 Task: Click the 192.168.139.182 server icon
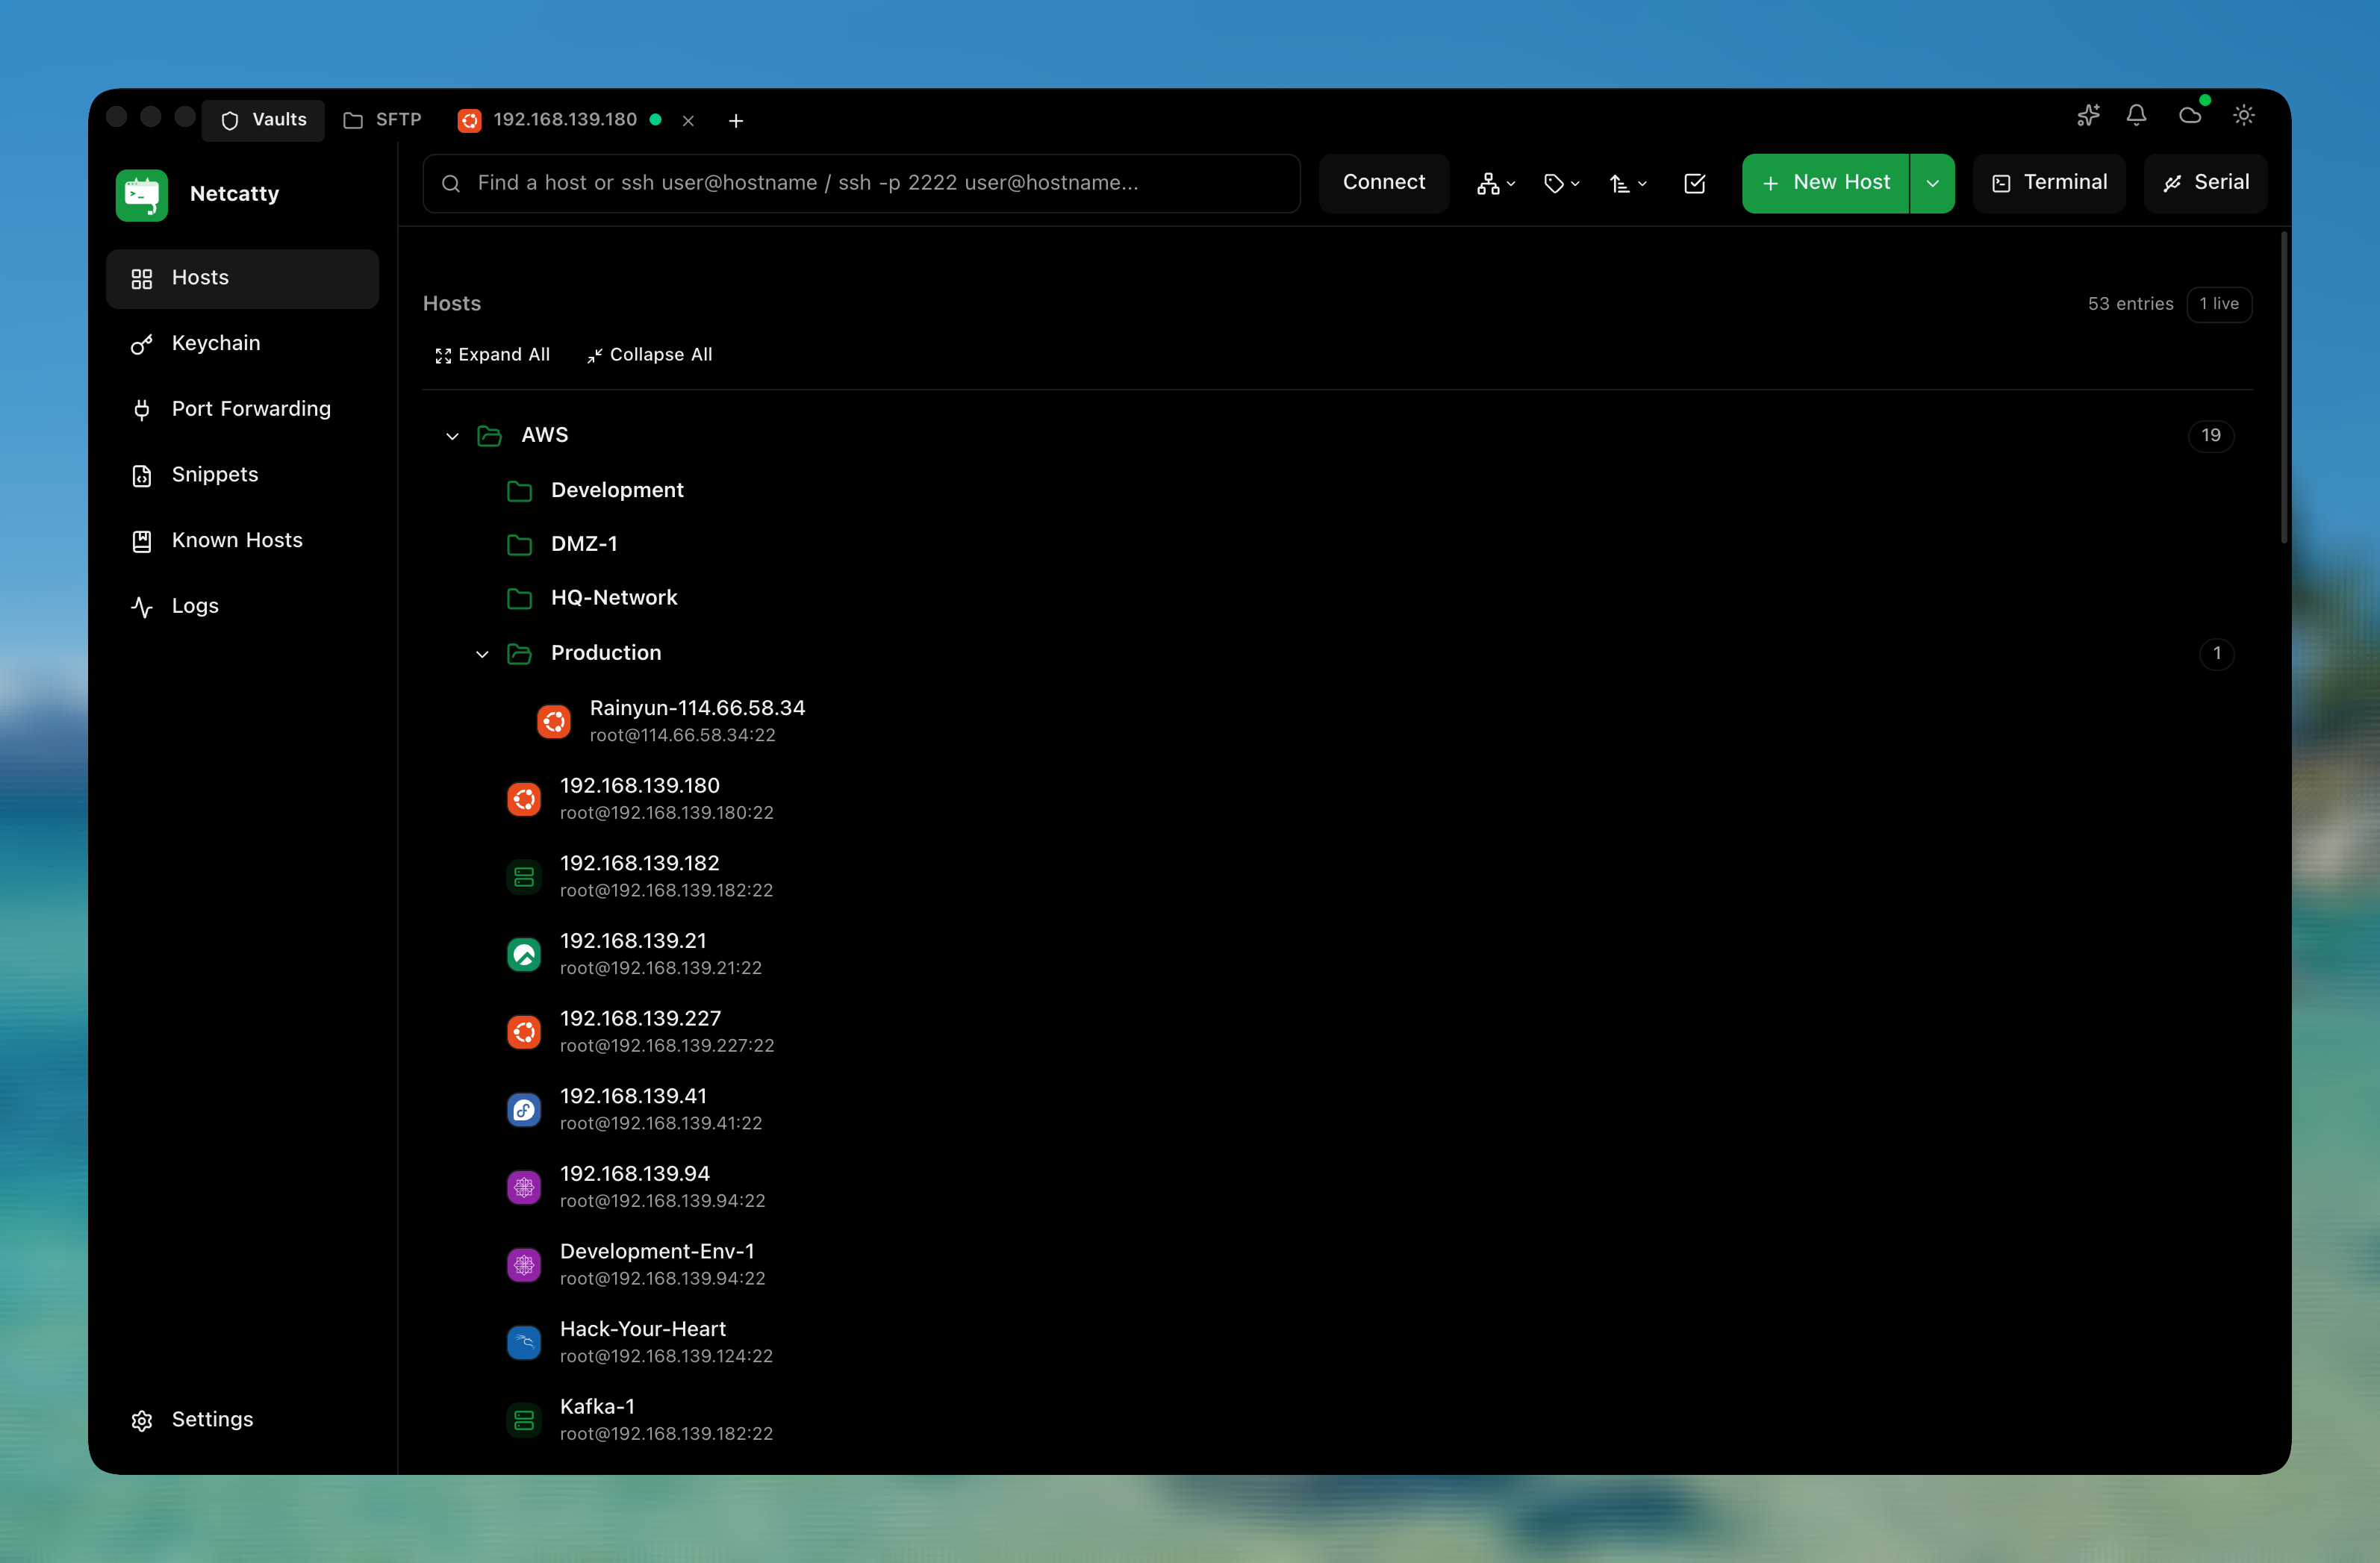[524, 877]
